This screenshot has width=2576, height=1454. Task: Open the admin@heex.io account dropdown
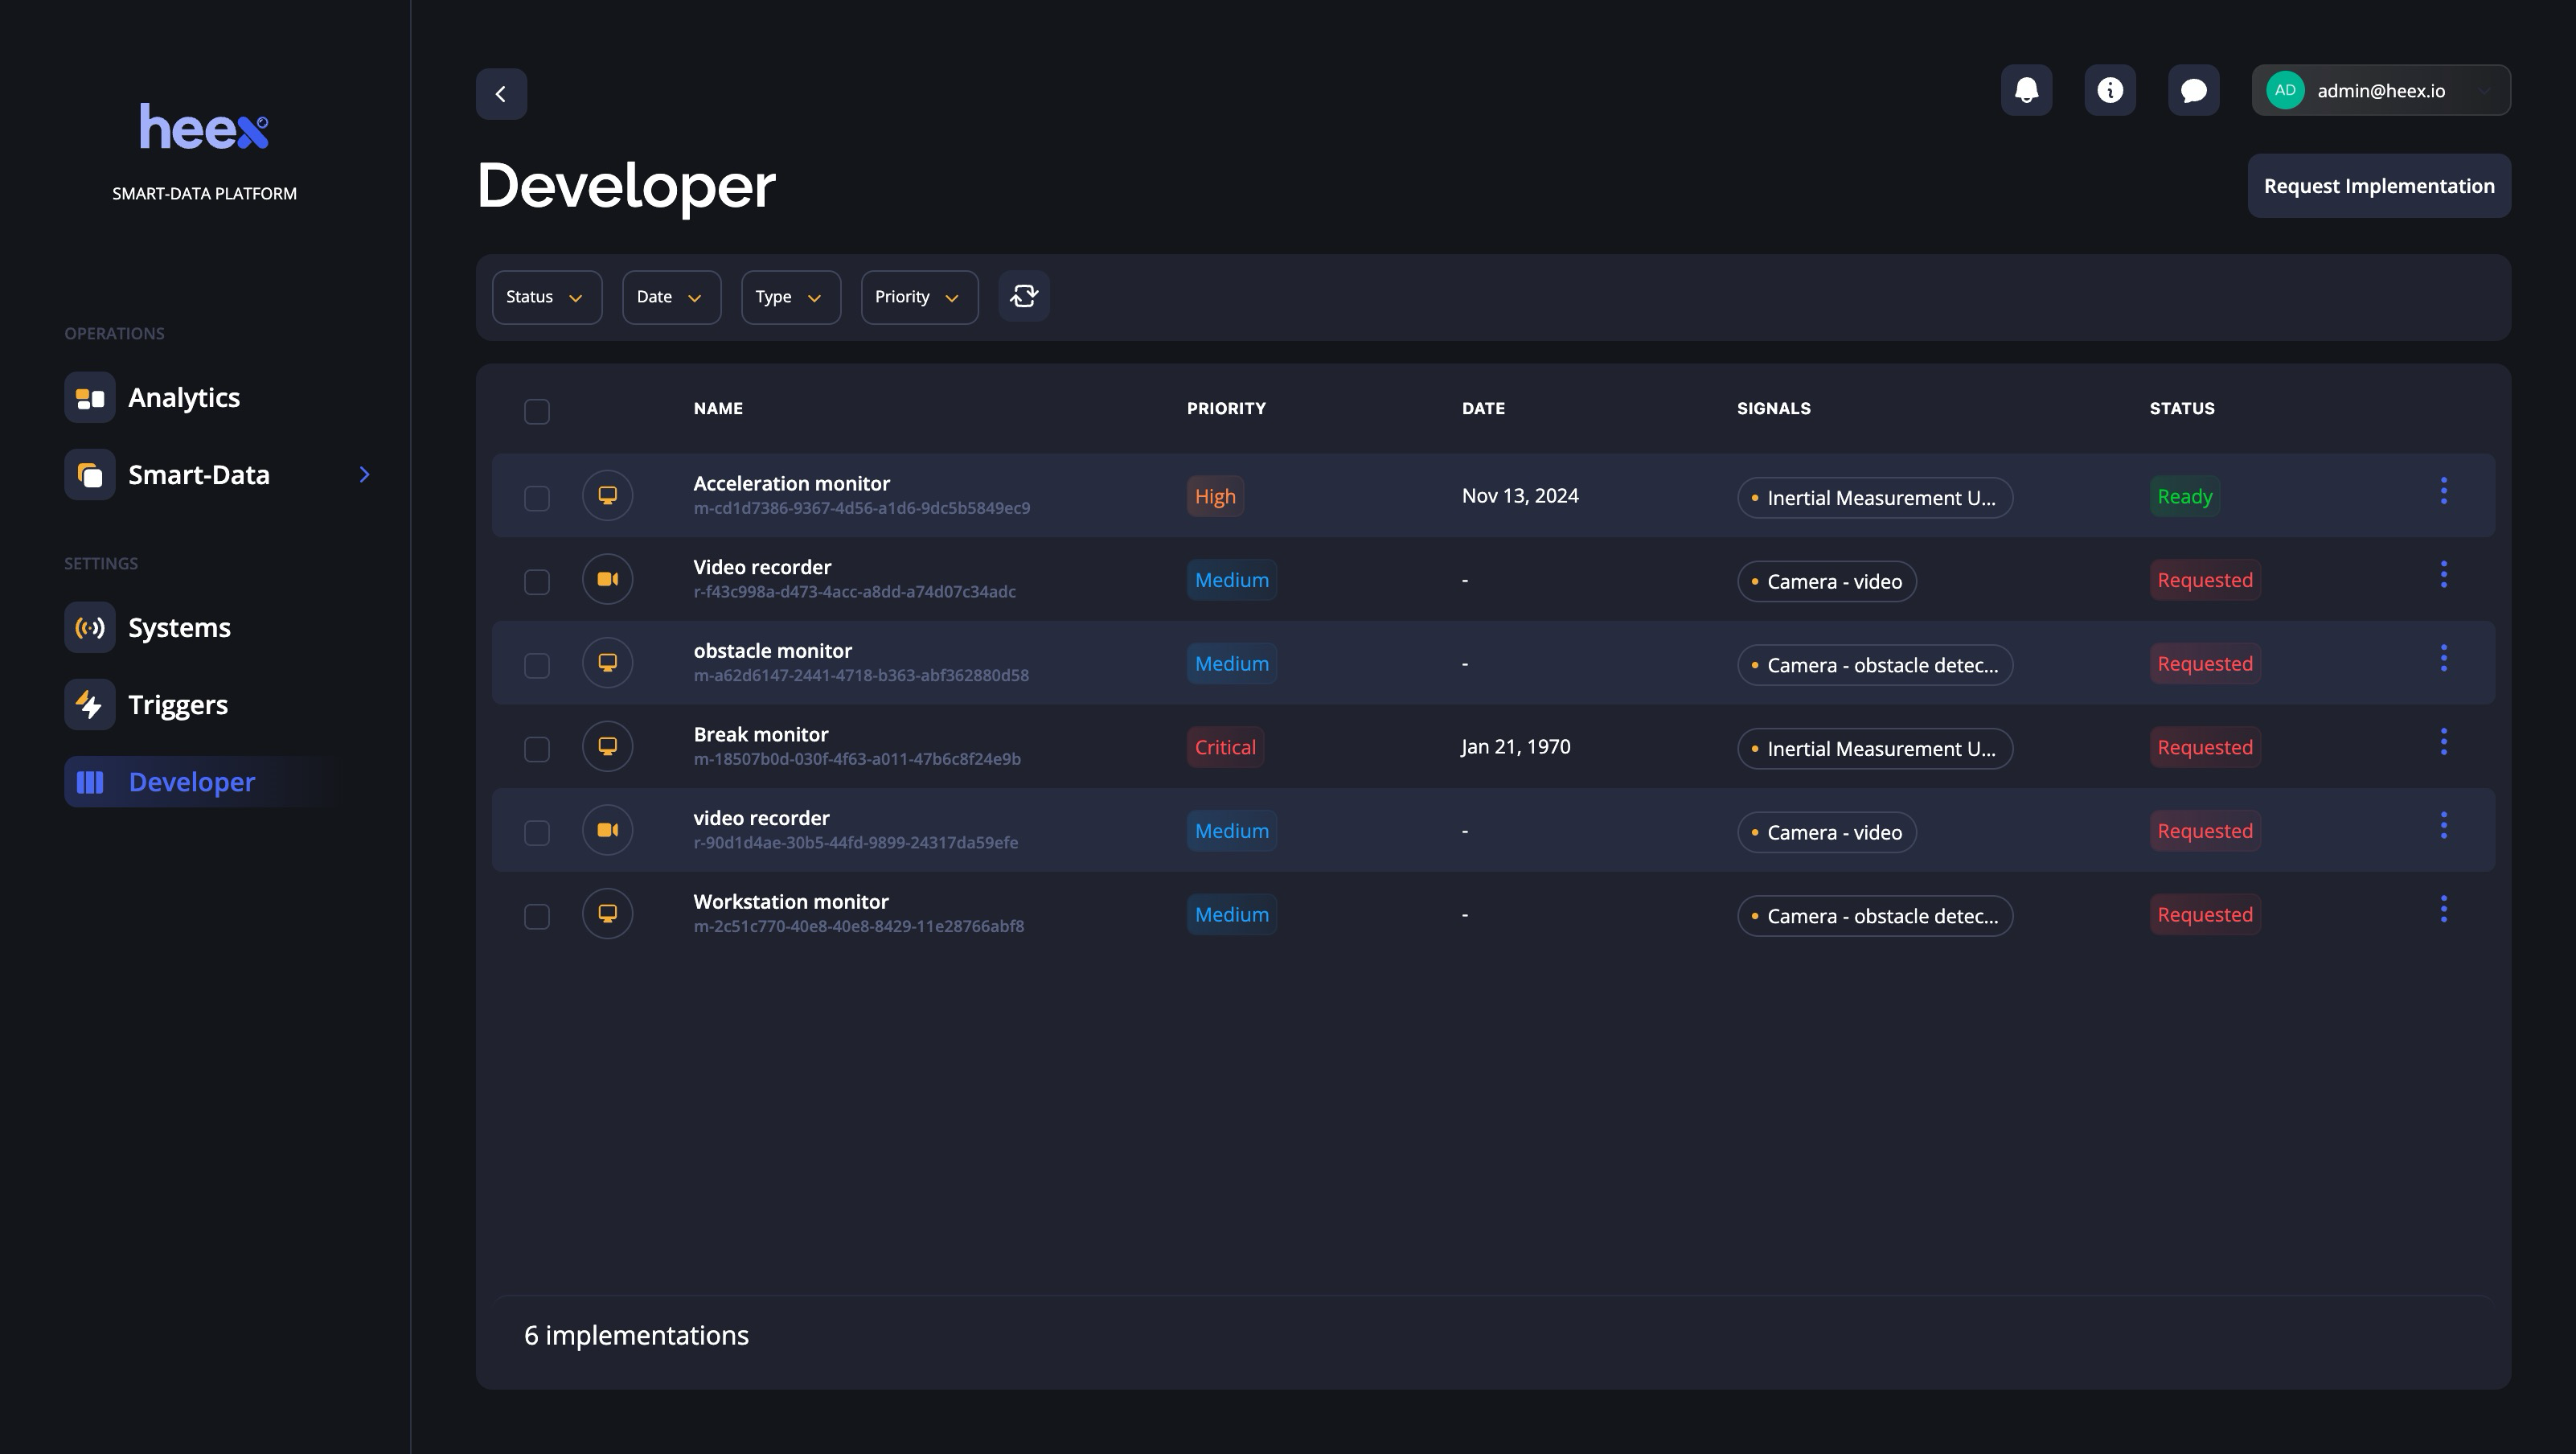pyautogui.click(x=2381, y=91)
